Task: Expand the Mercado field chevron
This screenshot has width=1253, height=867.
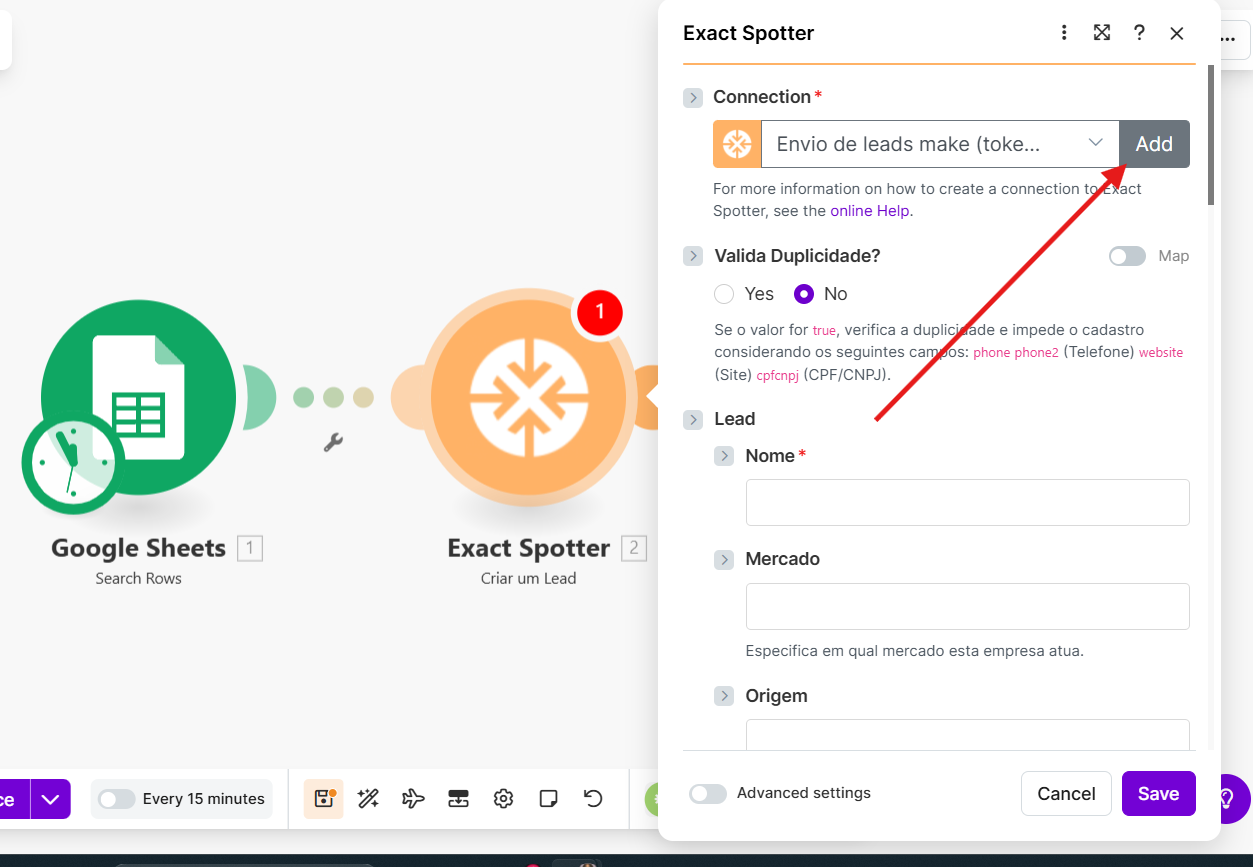Action: tap(724, 560)
